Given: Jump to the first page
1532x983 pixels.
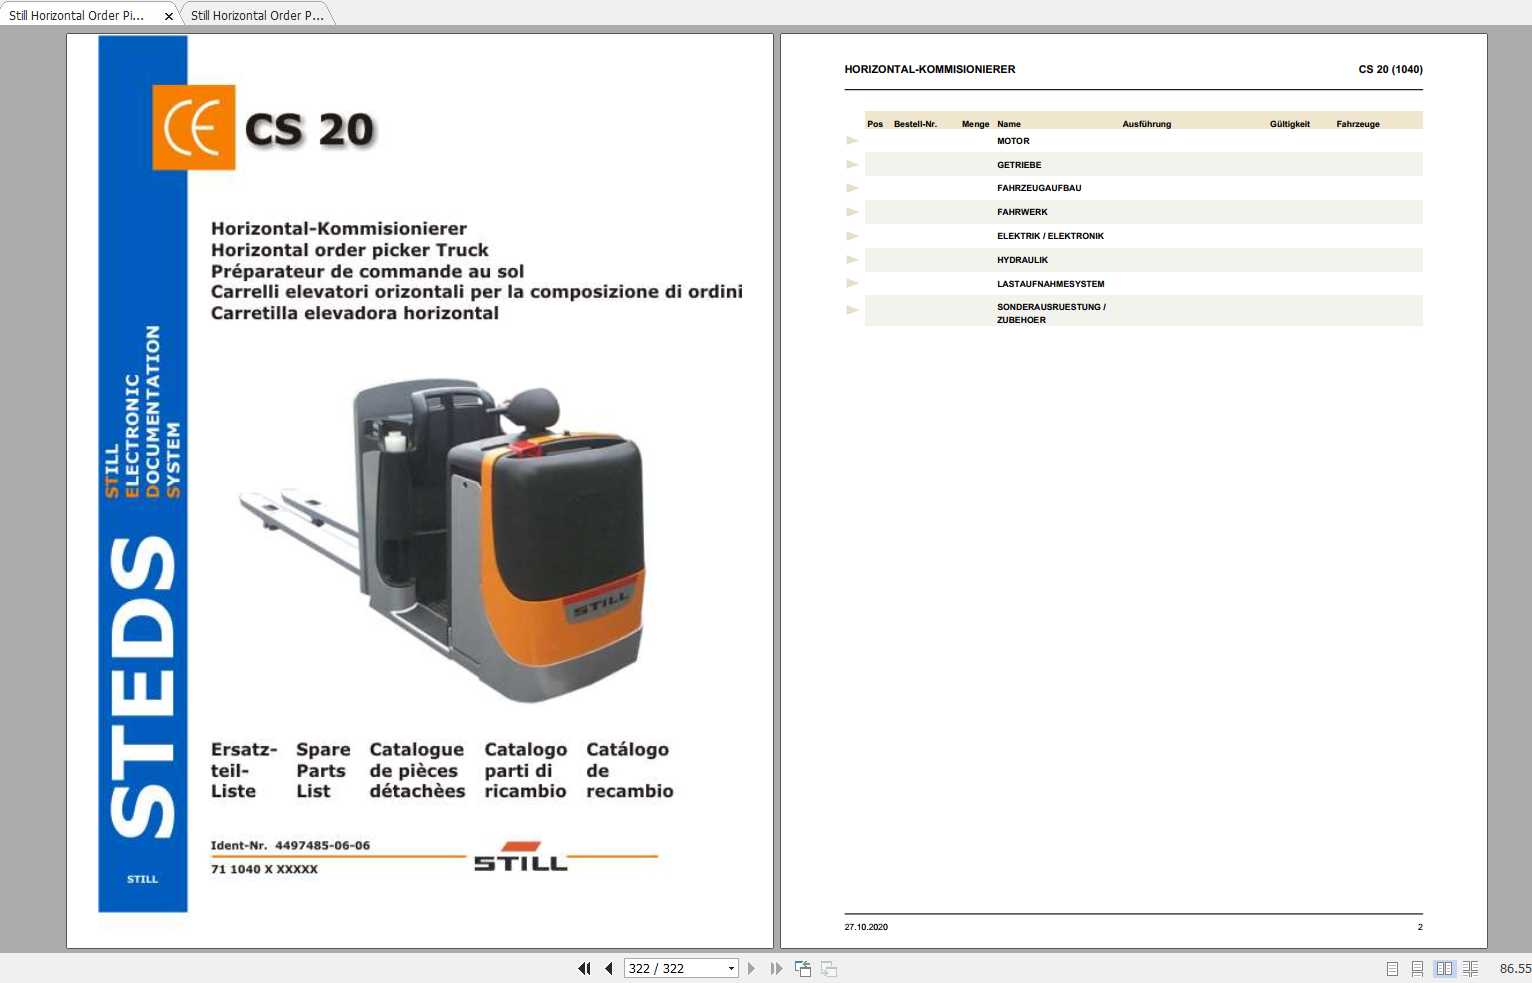Looking at the screenshot, I should [x=584, y=968].
